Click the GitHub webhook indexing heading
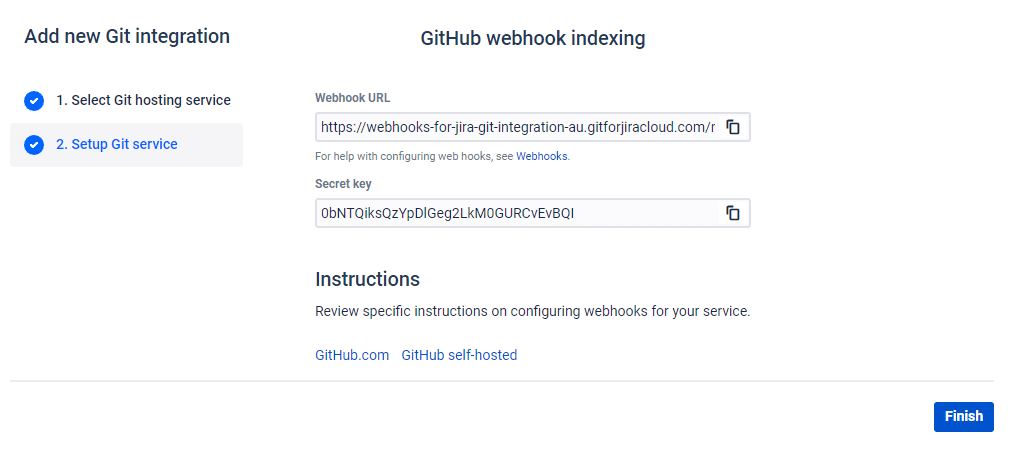 pos(532,39)
